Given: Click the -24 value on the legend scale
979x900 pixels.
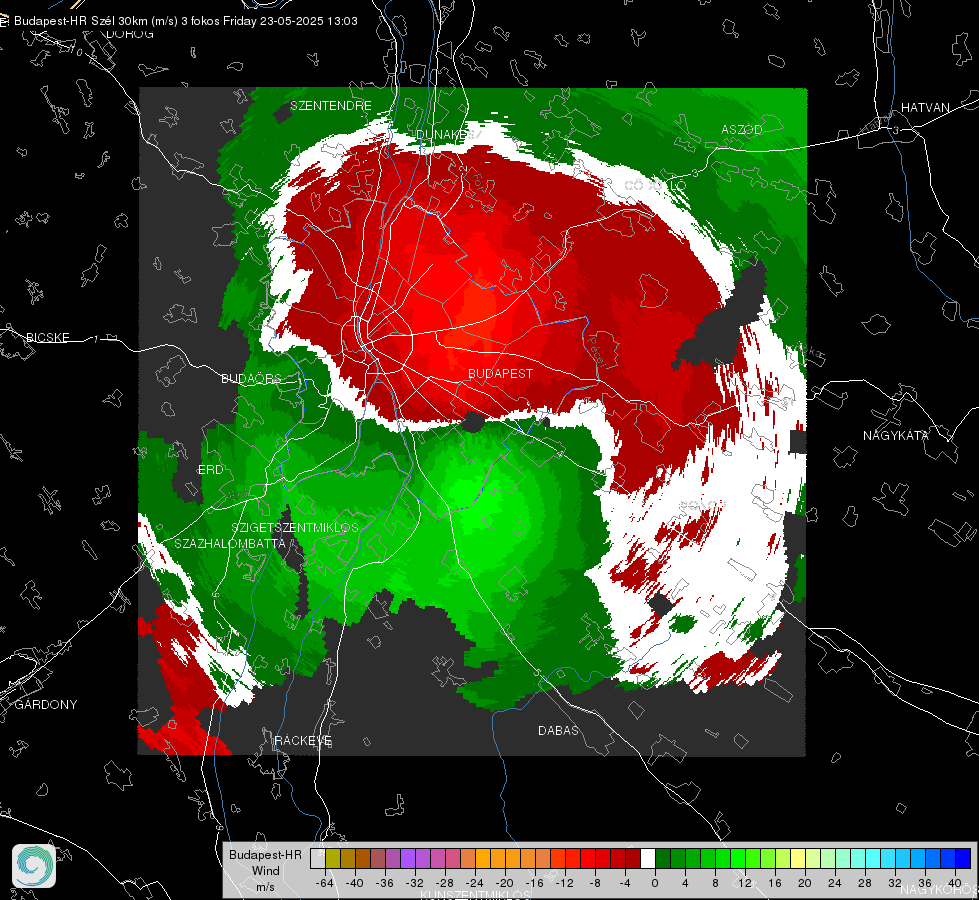Looking at the screenshot, I should tap(475, 883).
